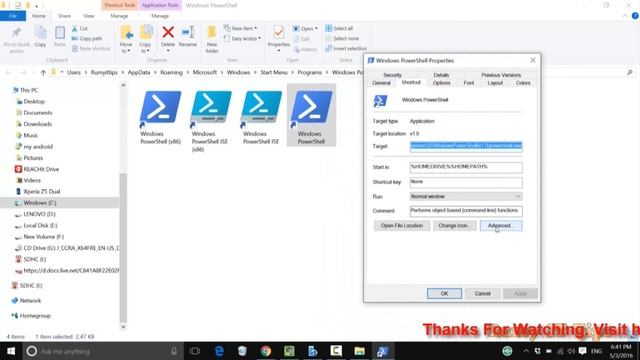
Task: Select Desktop in navigation pane
Action: 34,101
